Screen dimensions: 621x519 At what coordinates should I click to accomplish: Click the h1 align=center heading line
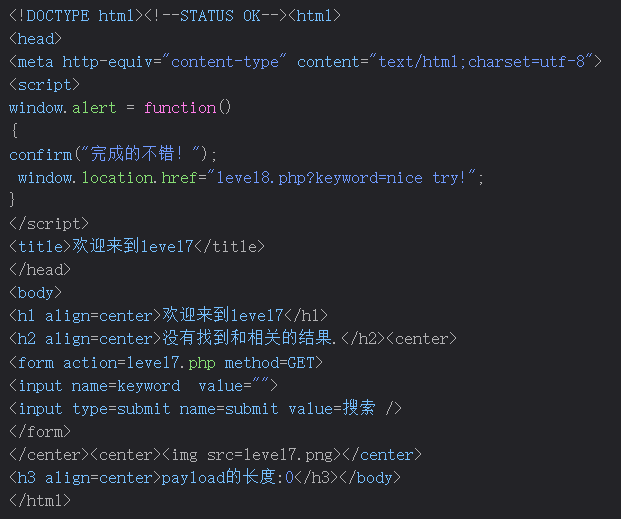tap(168, 315)
